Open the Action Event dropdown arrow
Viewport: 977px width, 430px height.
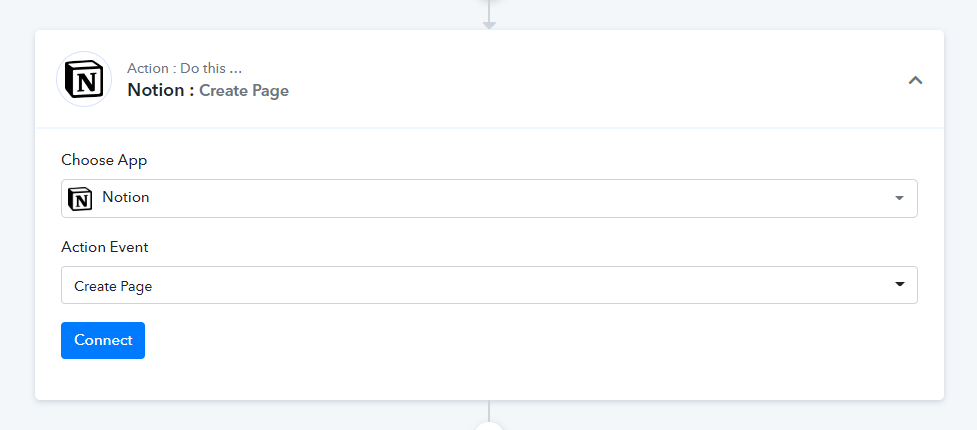click(x=899, y=284)
